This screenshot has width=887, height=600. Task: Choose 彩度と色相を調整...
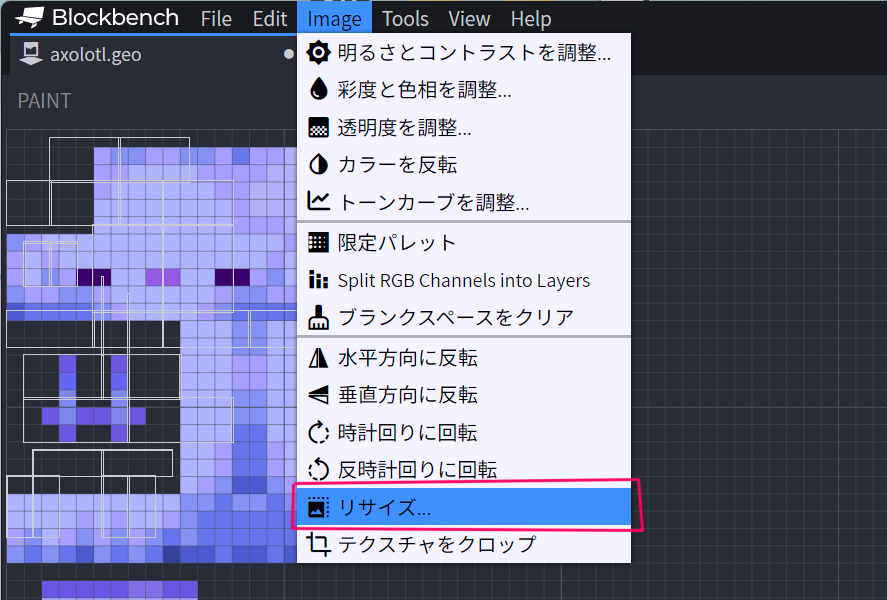464,89
